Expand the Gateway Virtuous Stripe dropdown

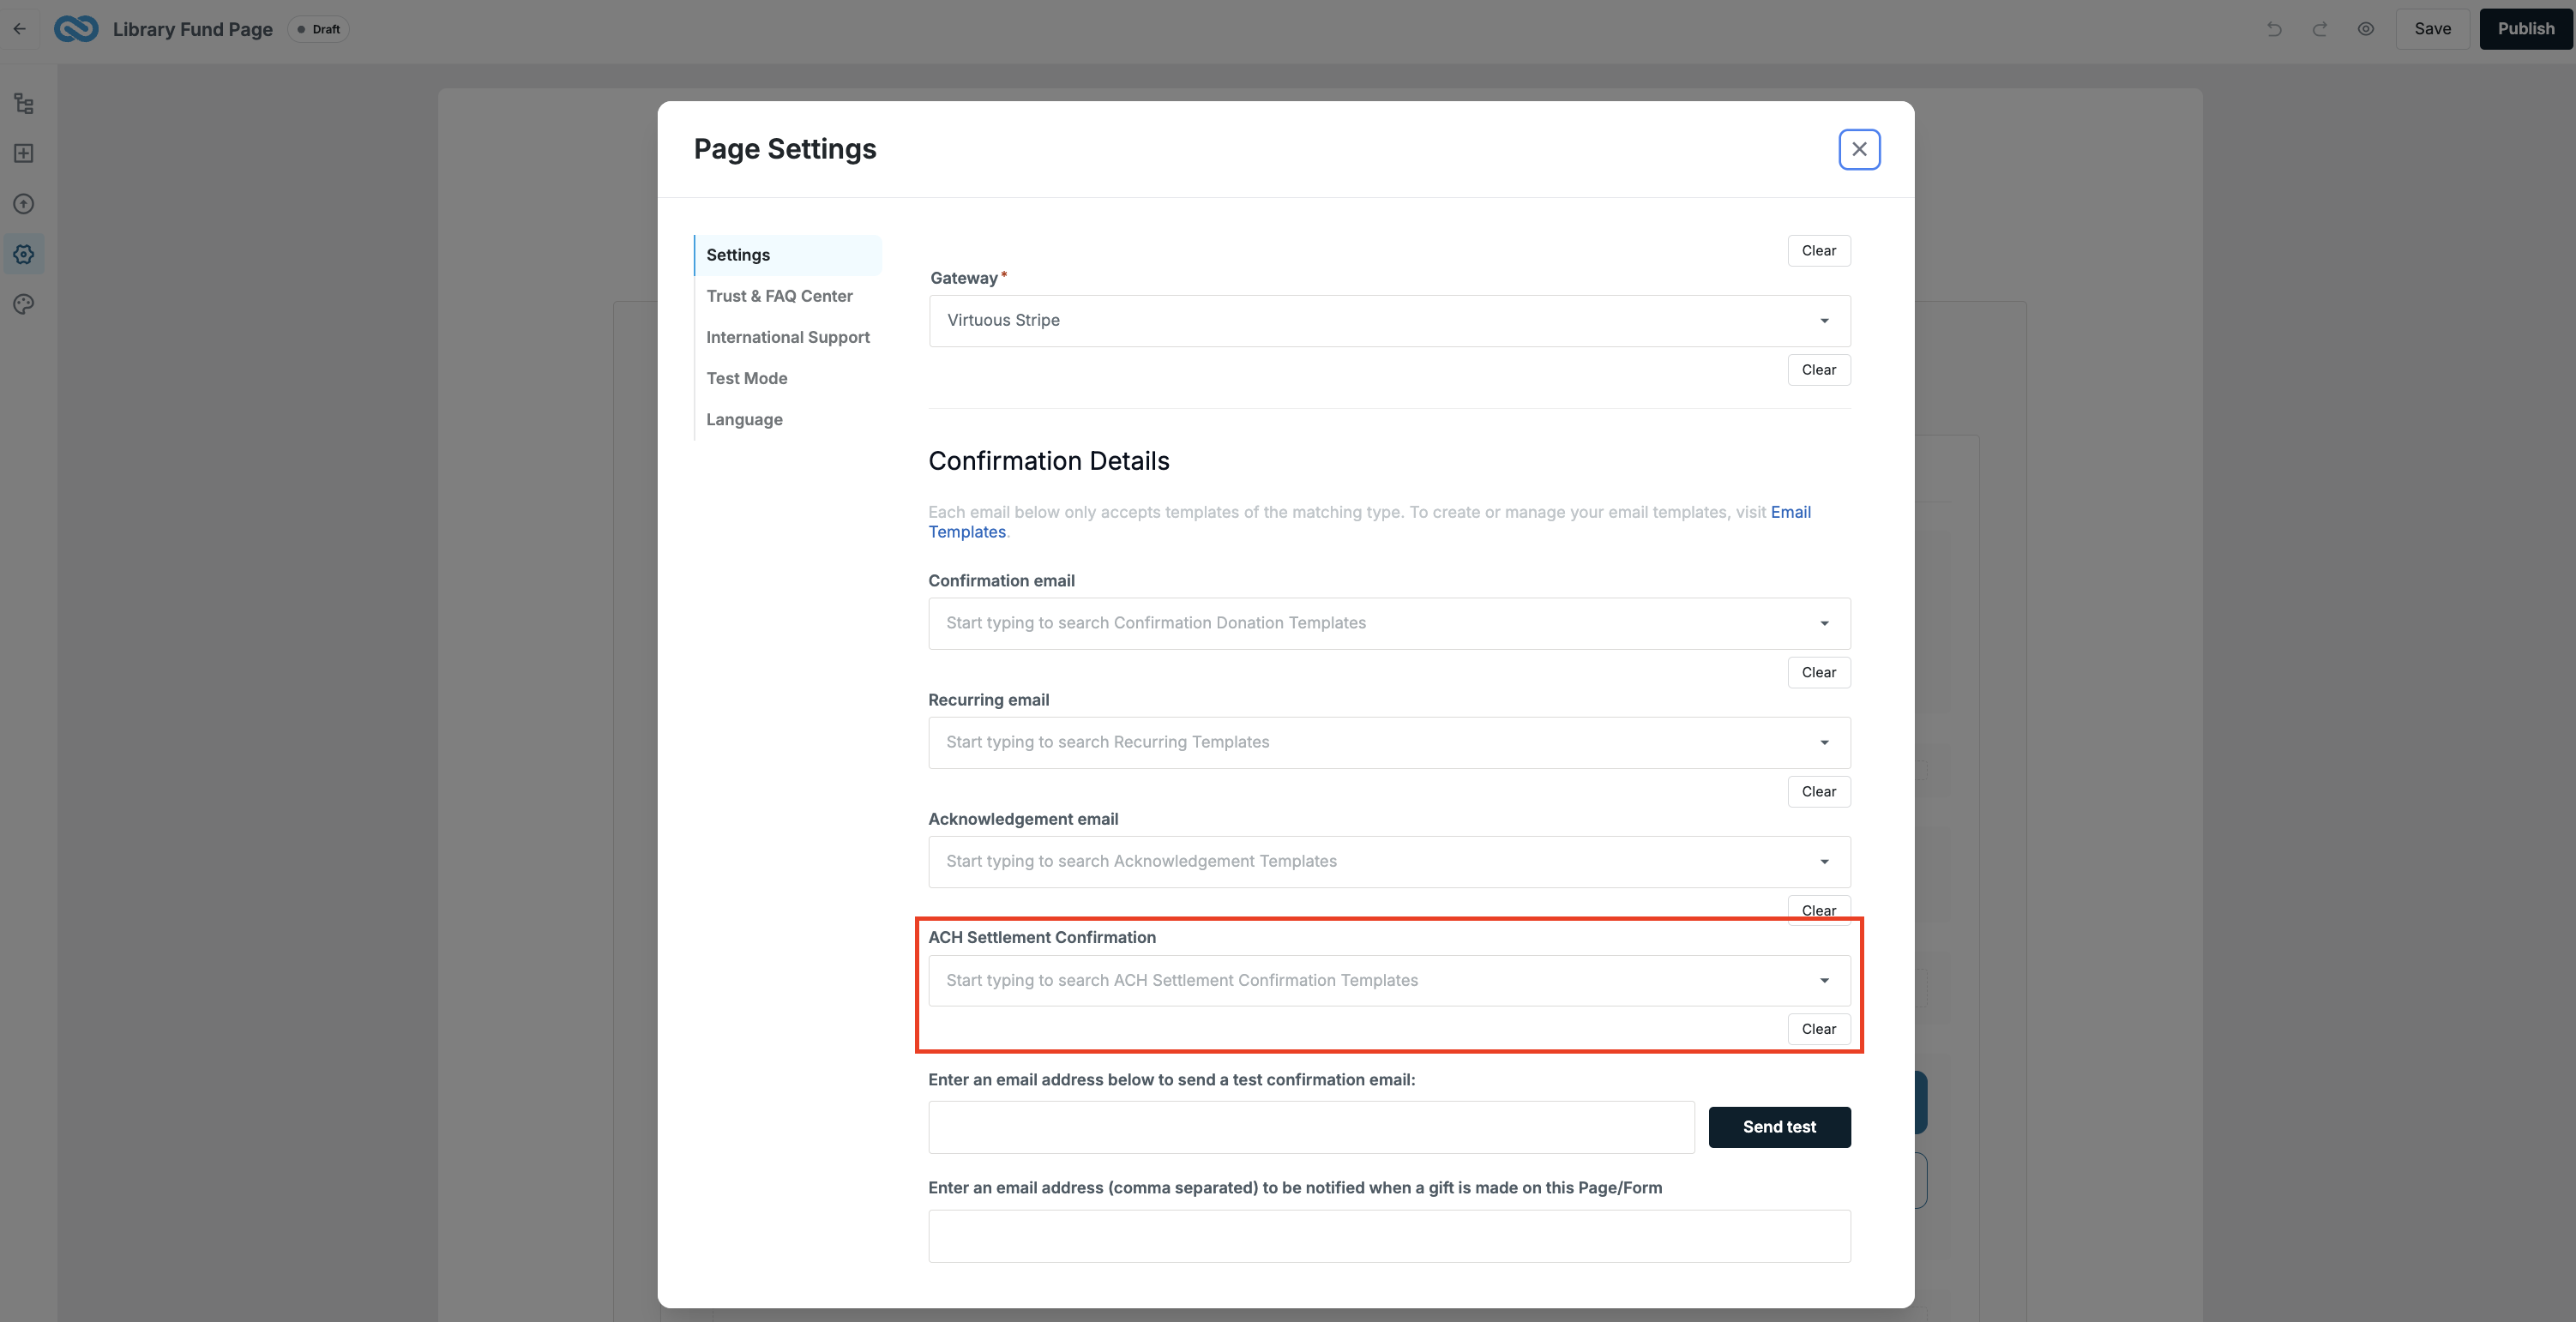[x=1389, y=321]
